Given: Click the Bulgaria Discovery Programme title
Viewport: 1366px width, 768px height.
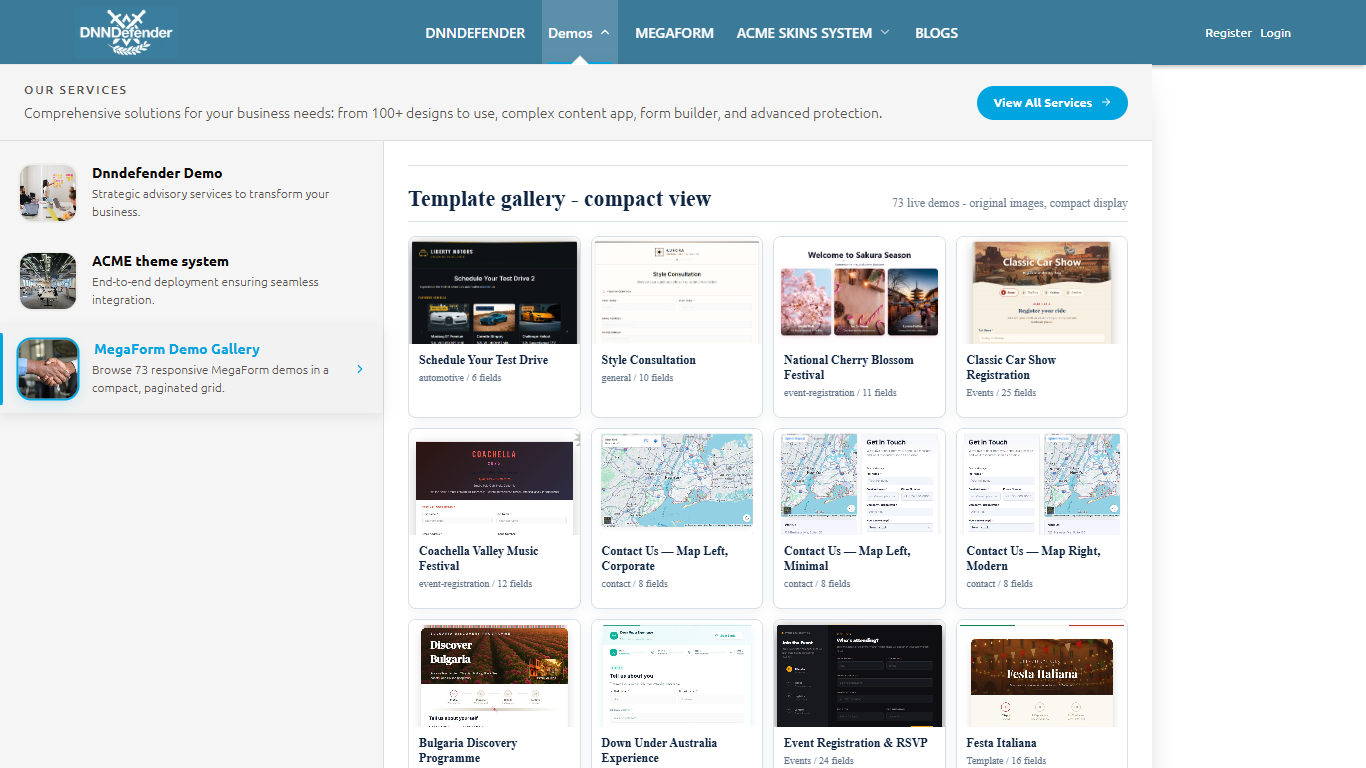Looking at the screenshot, I should 468,750.
